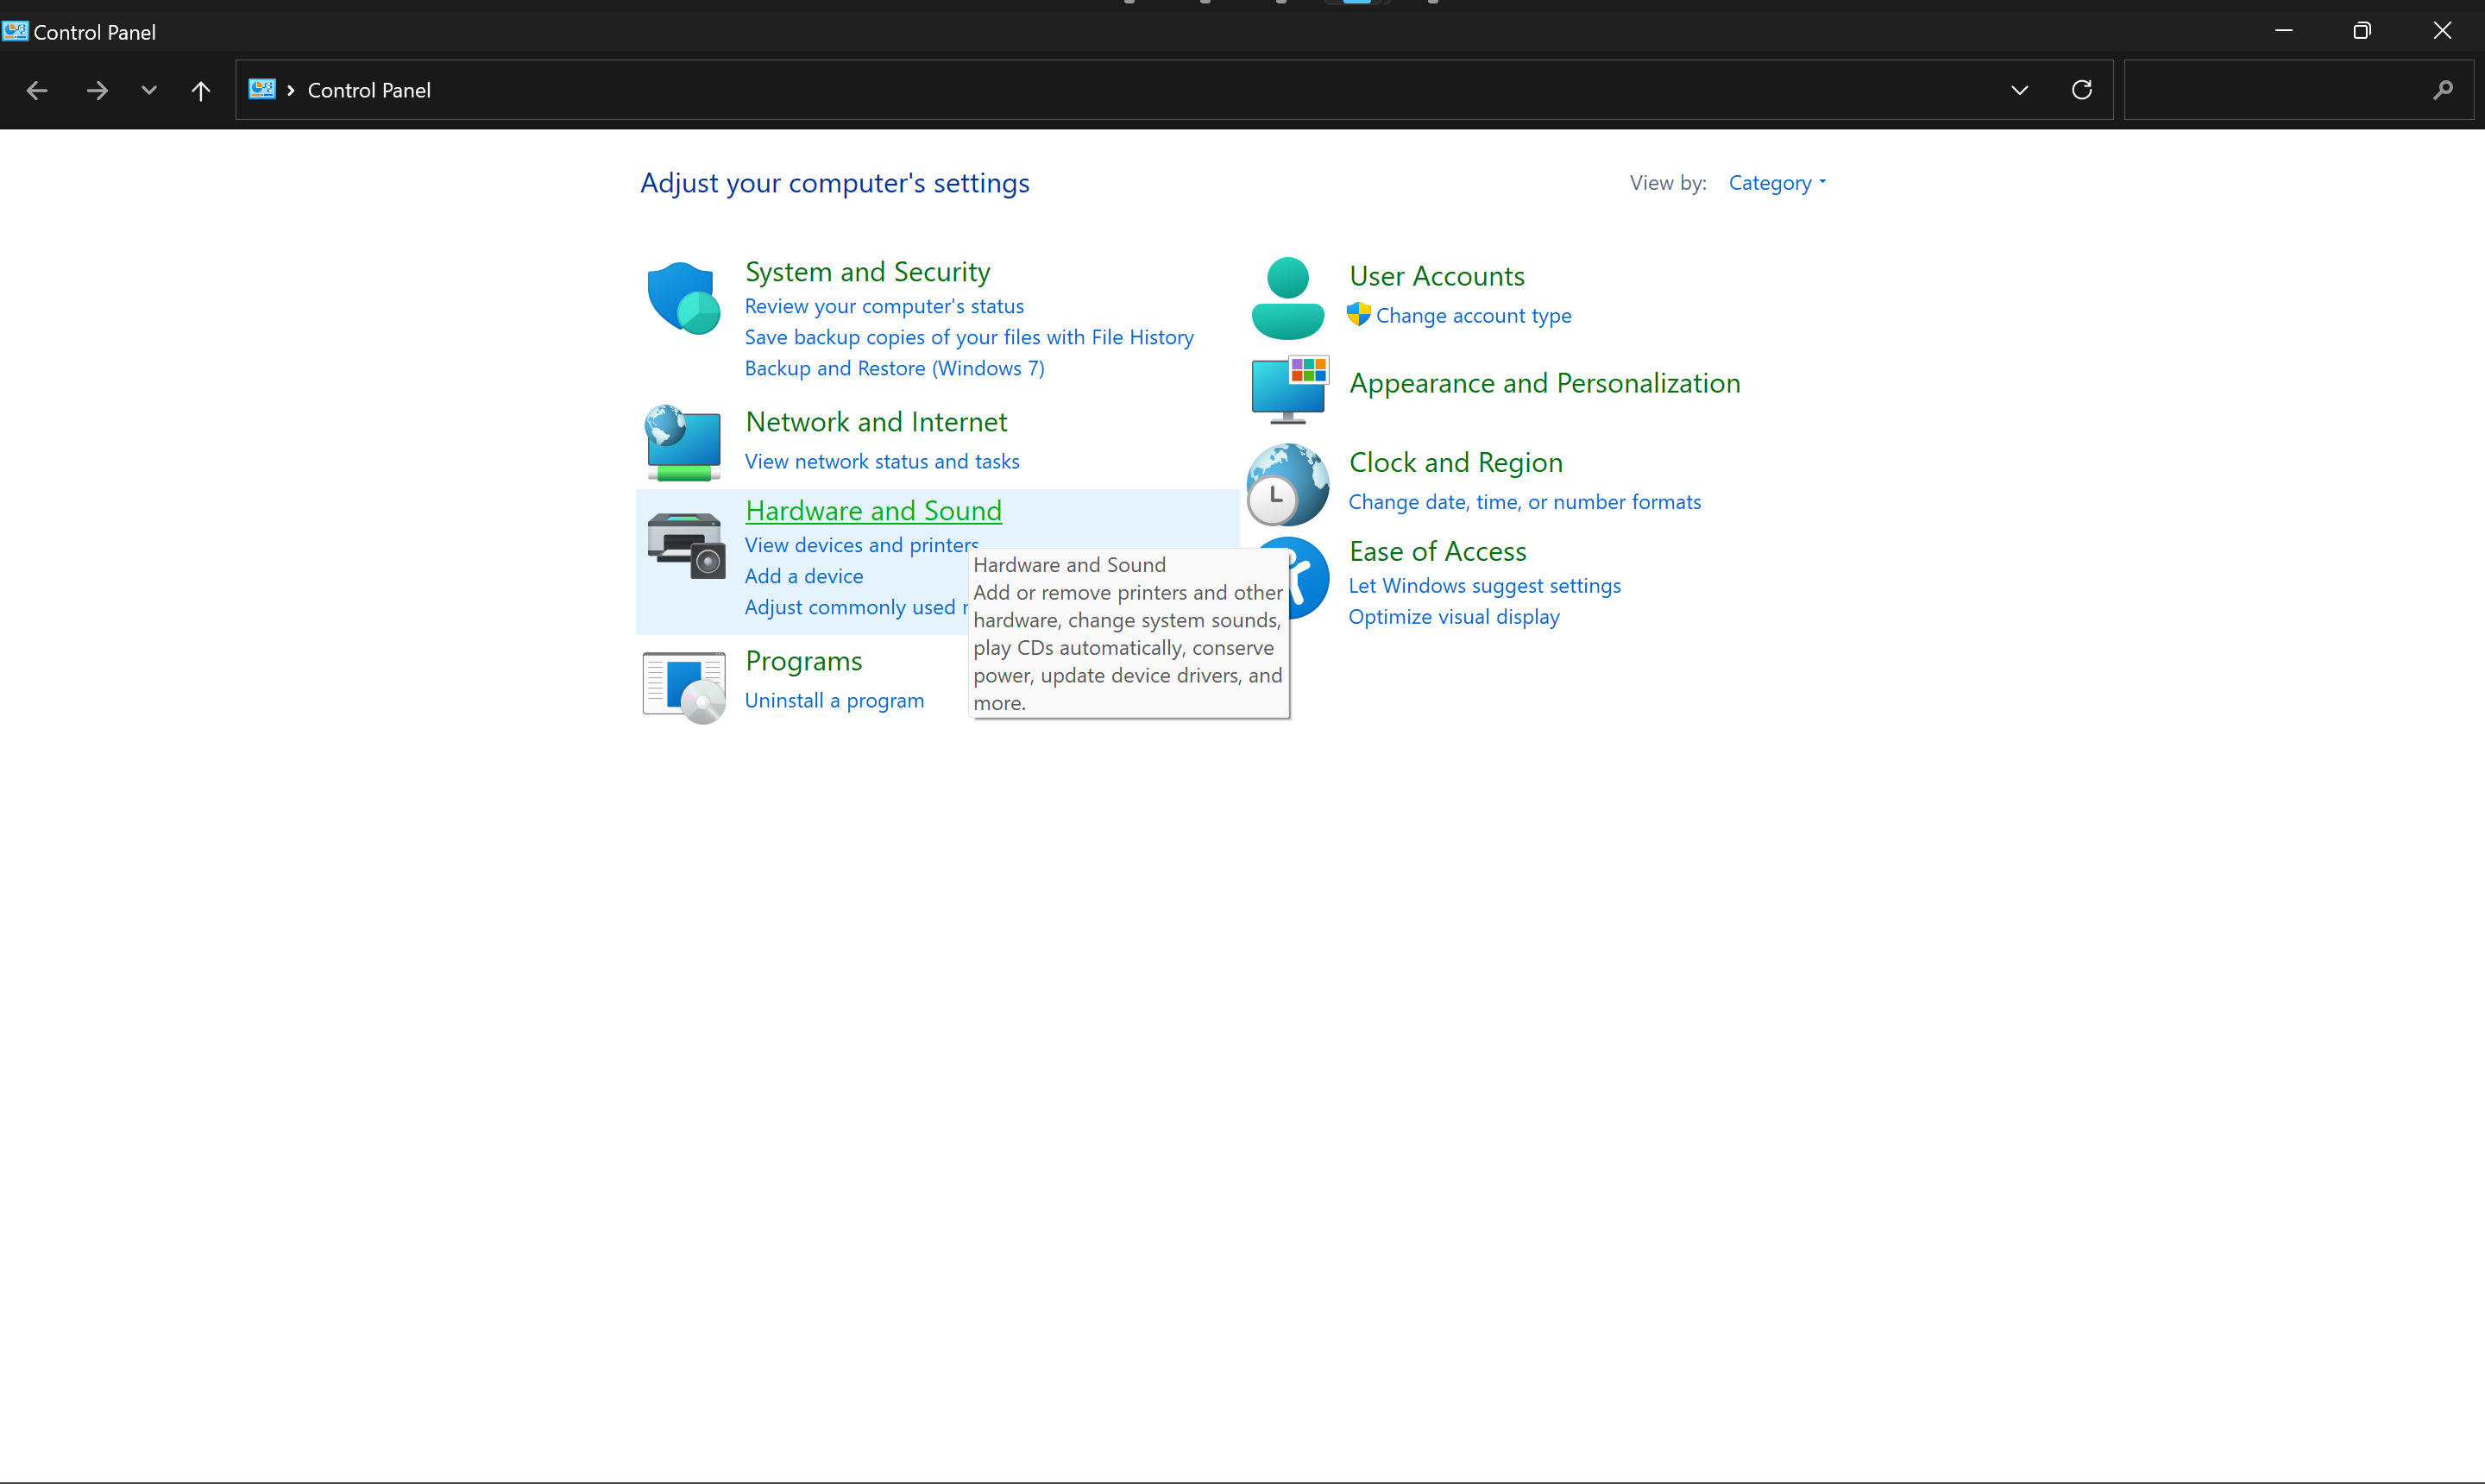Open Hardware and Sound category
This screenshot has height=1484, width=2485.
(x=874, y=511)
